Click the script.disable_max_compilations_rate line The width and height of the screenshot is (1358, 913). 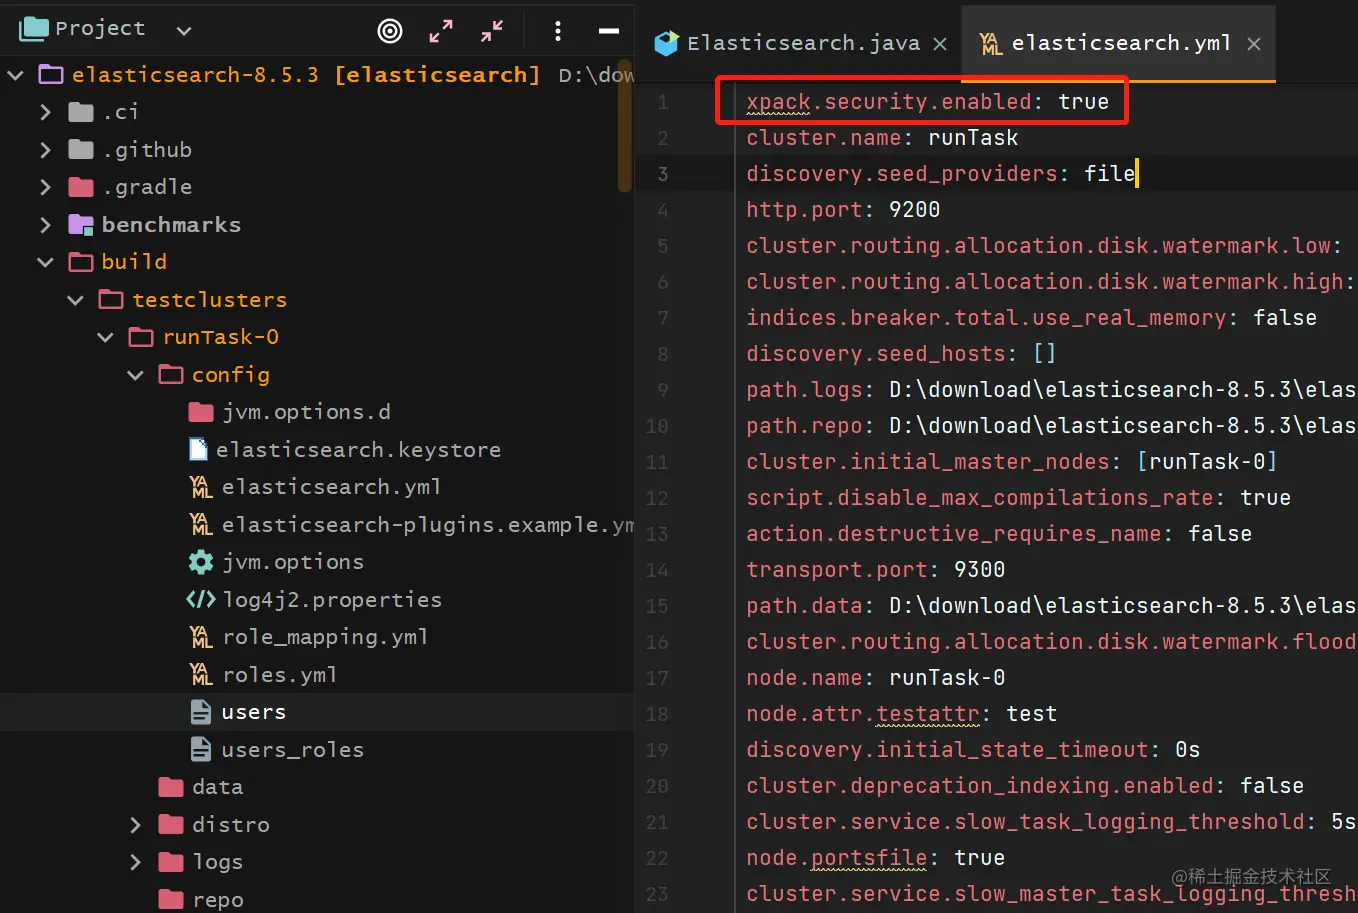coord(1018,498)
